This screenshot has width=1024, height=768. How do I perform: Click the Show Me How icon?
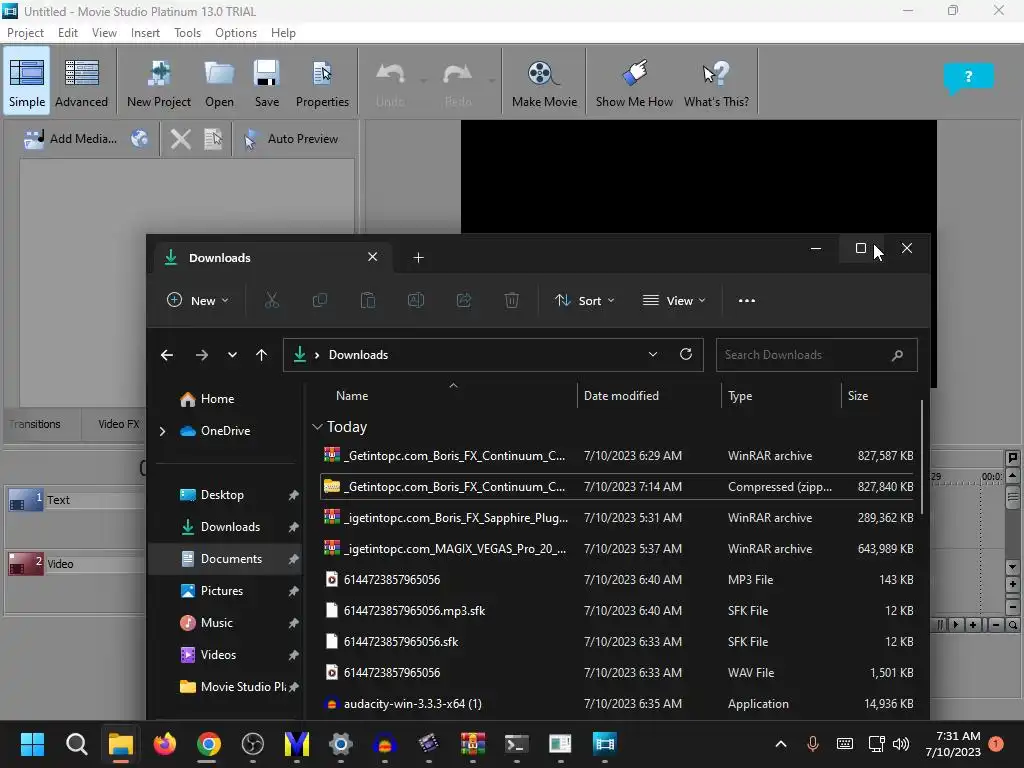(634, 82)
